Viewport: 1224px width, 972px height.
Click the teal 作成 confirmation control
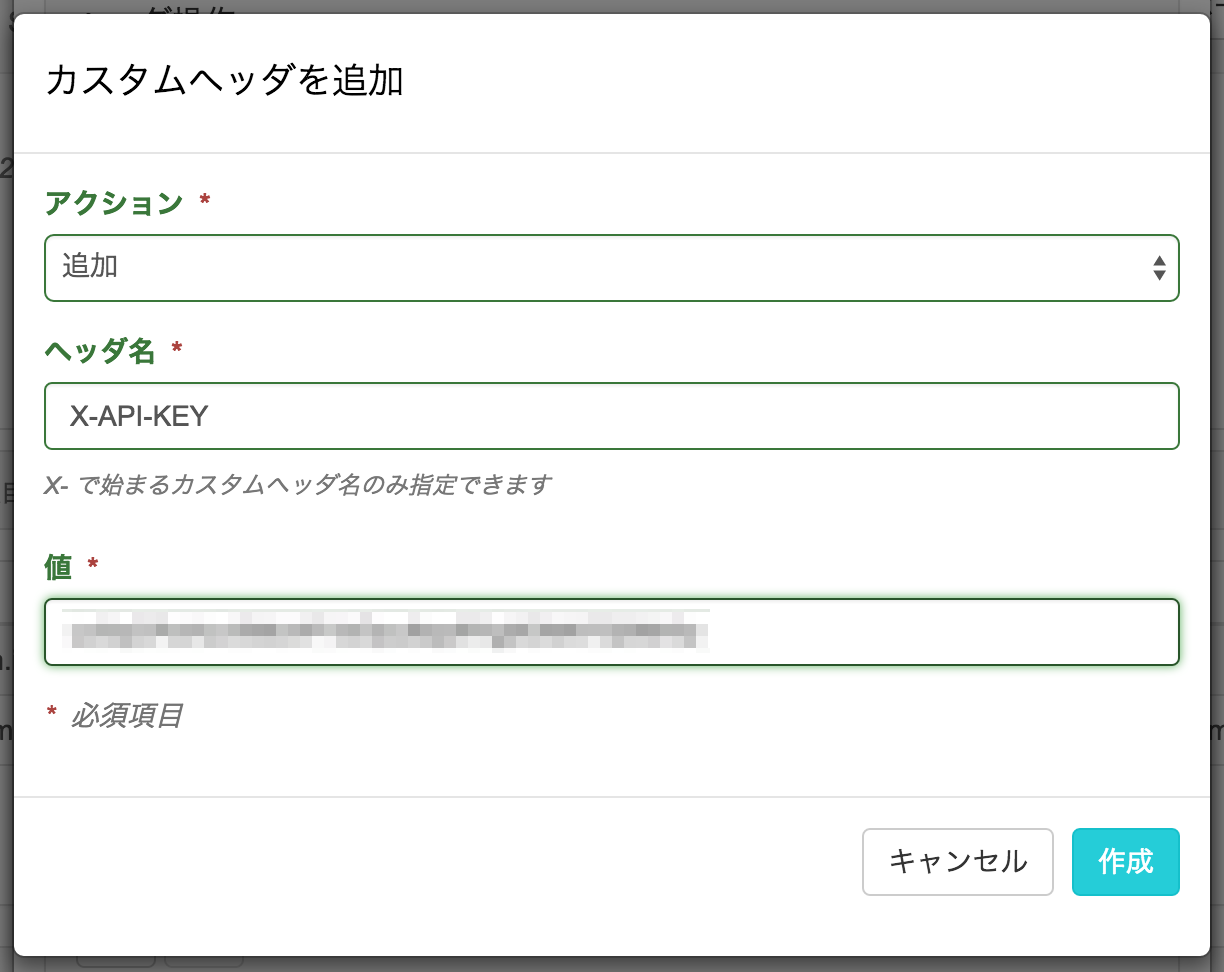[x=1125, y=861]
